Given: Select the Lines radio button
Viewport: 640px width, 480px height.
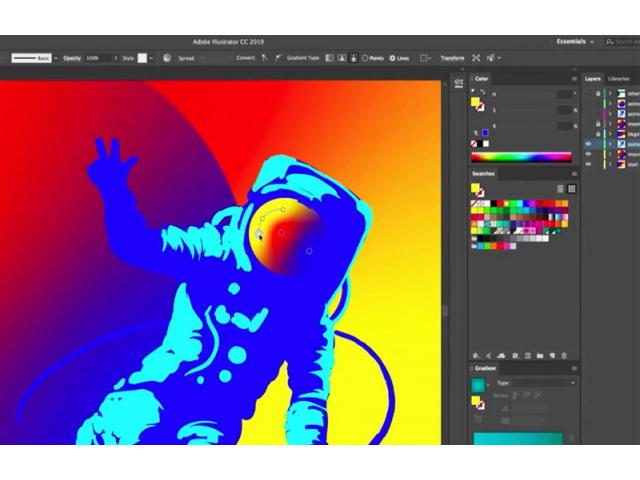Looking at the screenshot, I should [x=392, y=58].
